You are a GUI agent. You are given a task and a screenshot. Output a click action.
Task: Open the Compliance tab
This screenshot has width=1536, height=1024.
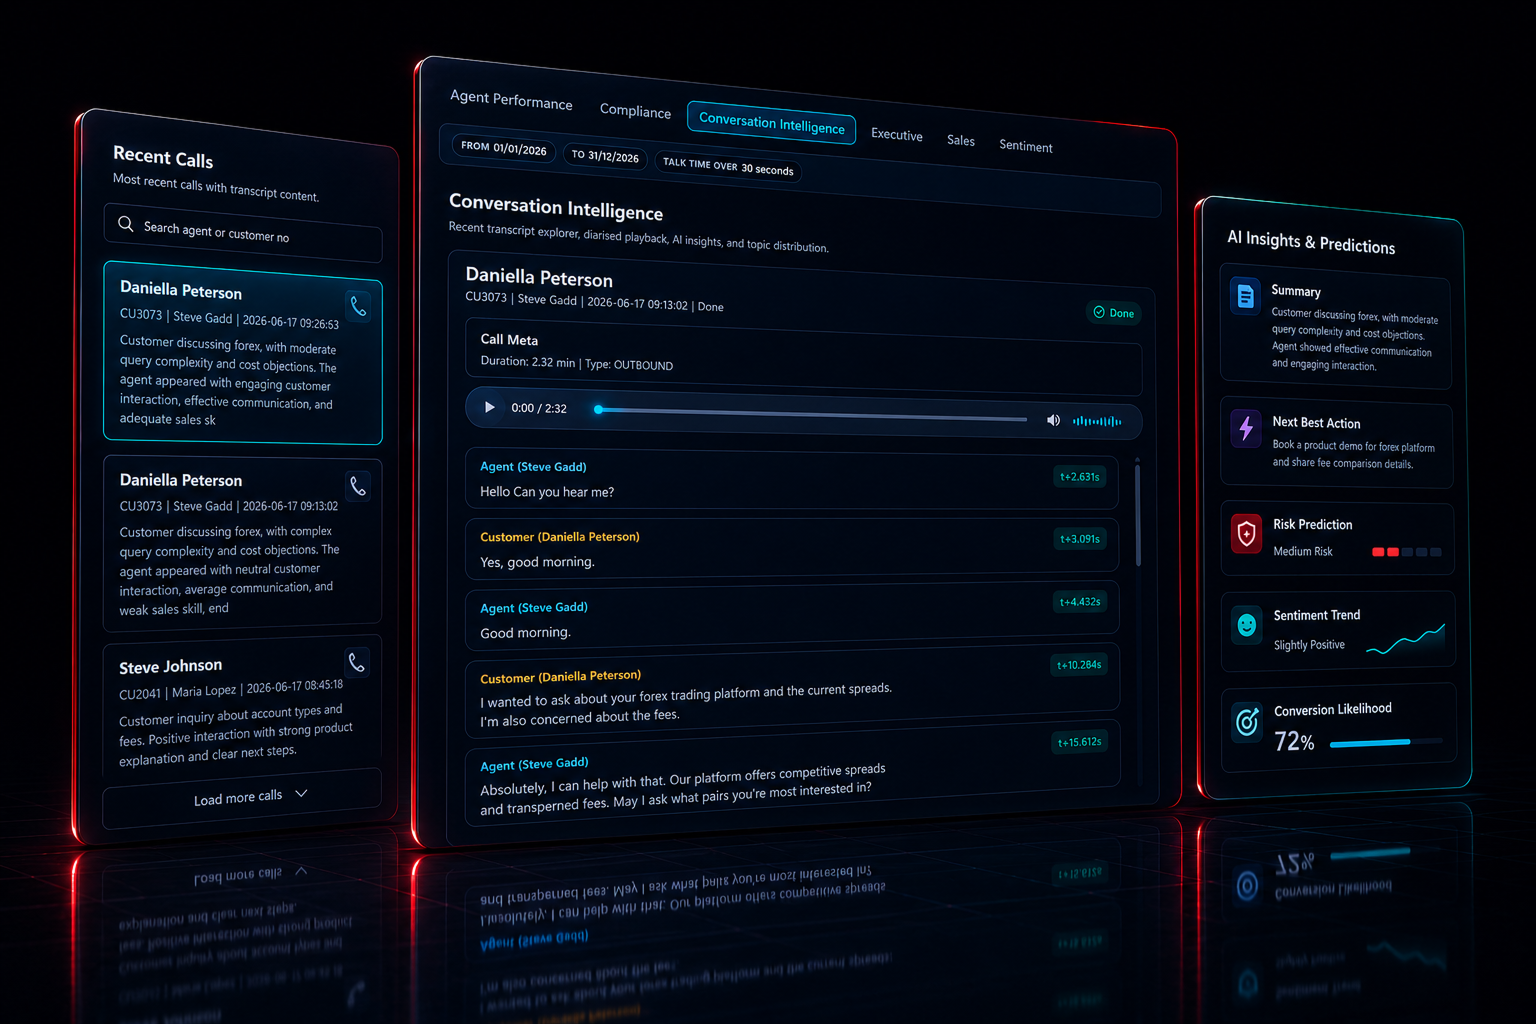pyautogui.click(x=635, y=111)
